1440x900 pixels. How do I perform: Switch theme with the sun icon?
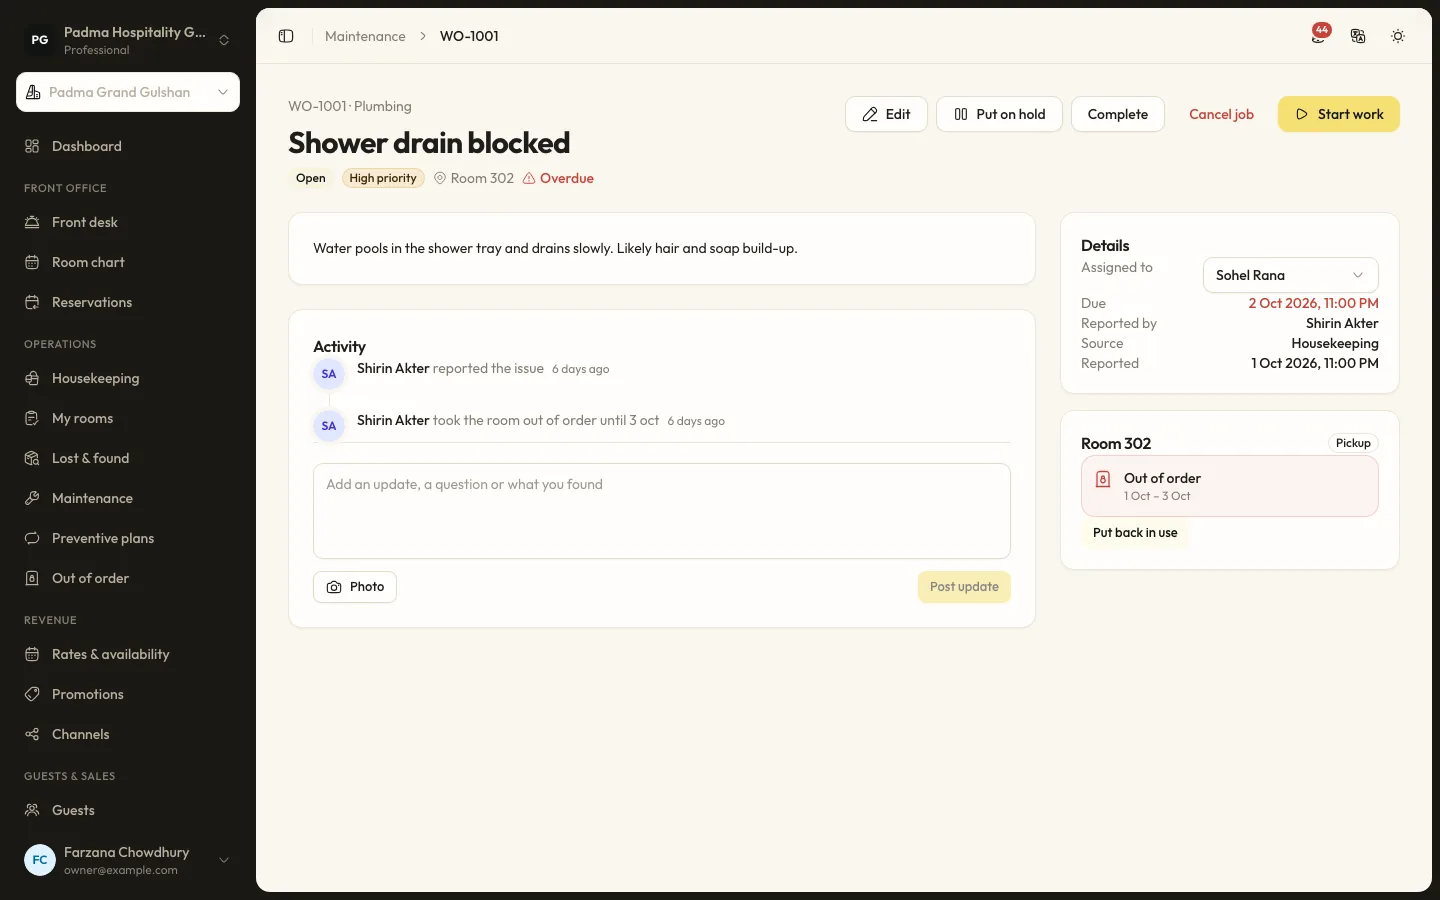click(x=1398, y=36)
